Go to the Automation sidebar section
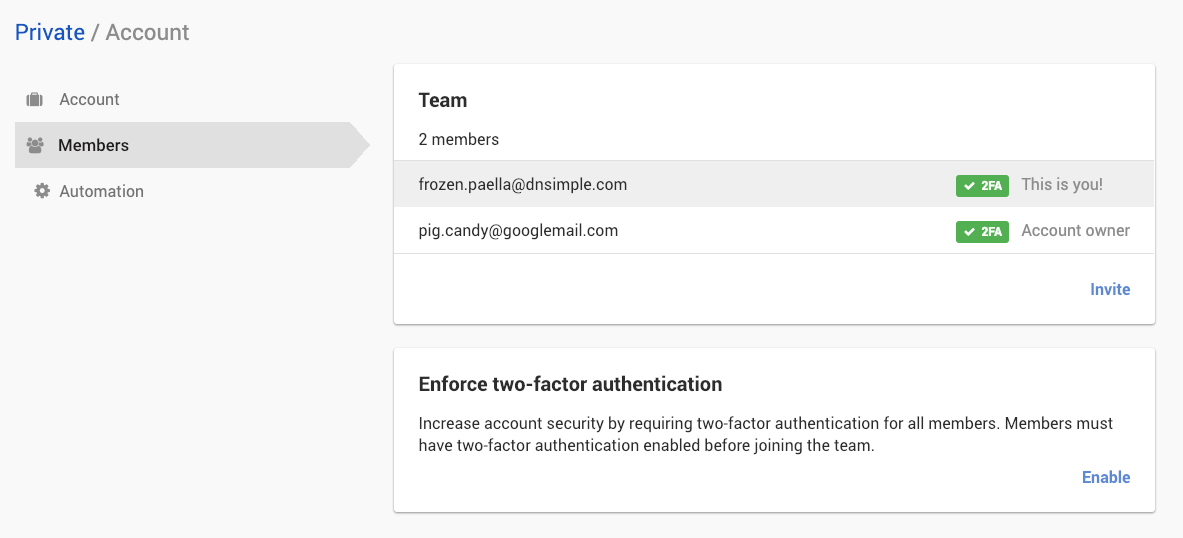 101,191
